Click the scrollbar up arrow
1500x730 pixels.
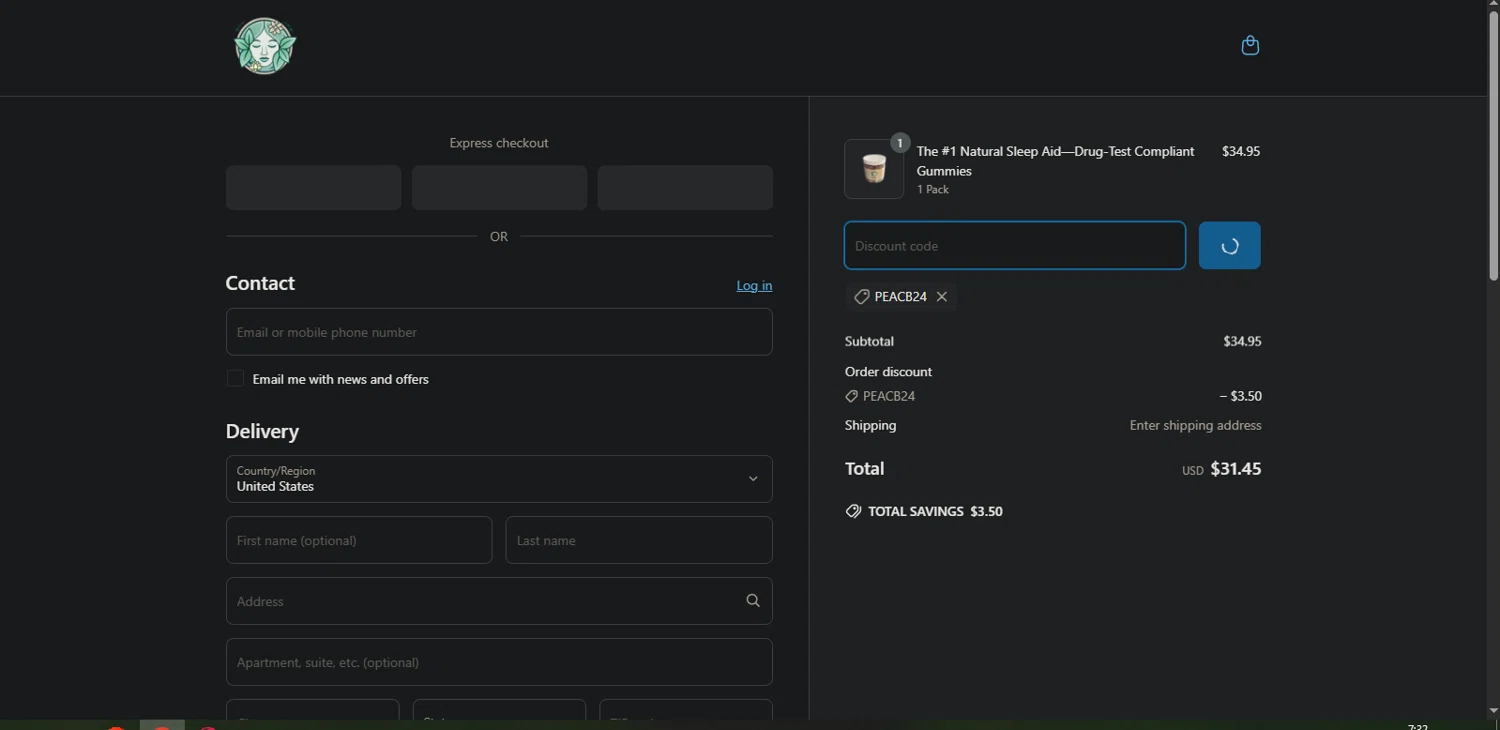1494,5
